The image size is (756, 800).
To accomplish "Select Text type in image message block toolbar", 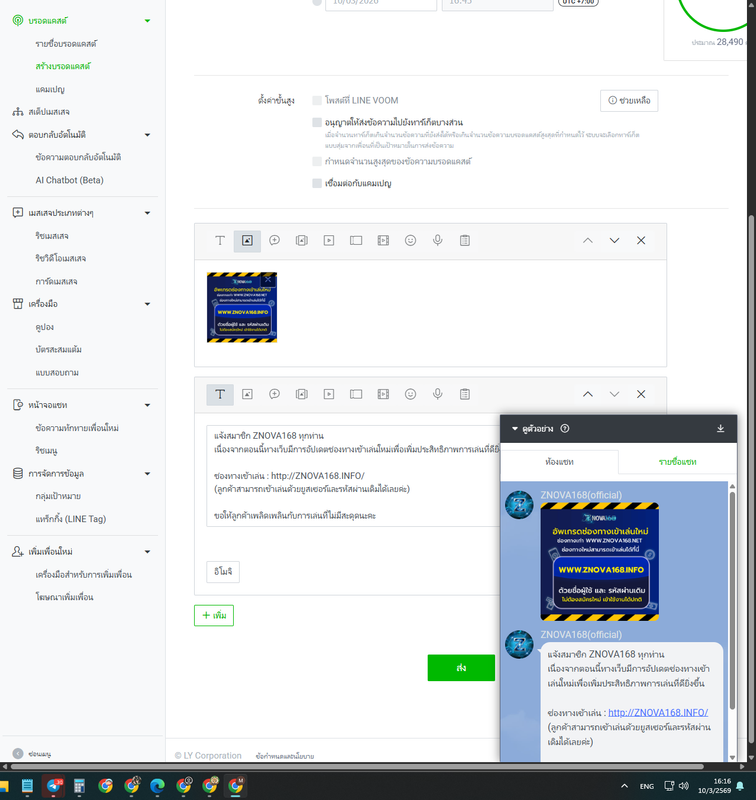I will click(220, 240).
